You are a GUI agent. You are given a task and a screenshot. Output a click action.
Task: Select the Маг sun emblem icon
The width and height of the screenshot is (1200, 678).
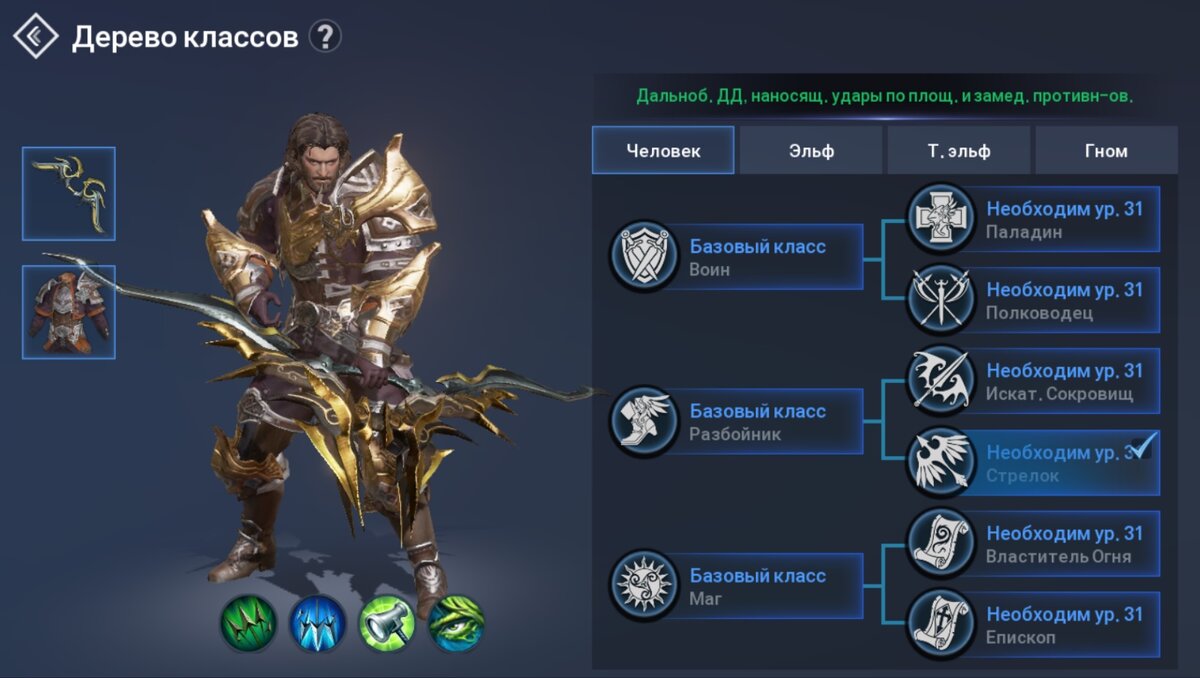click(x=644, y=587)
